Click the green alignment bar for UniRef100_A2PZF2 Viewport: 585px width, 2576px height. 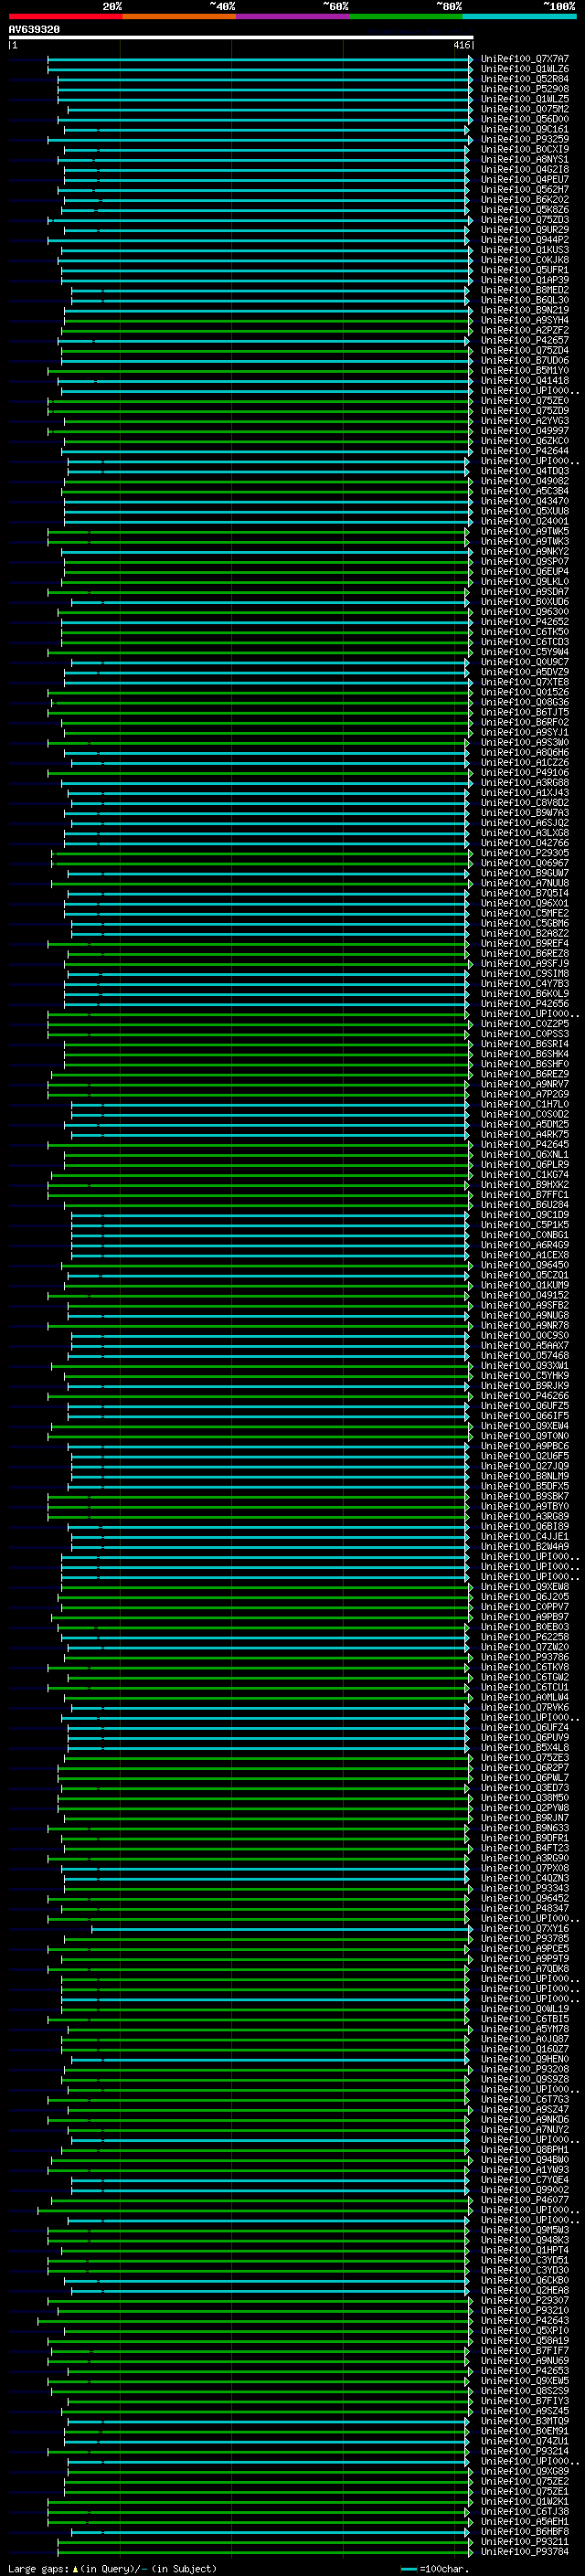point(265,330)
